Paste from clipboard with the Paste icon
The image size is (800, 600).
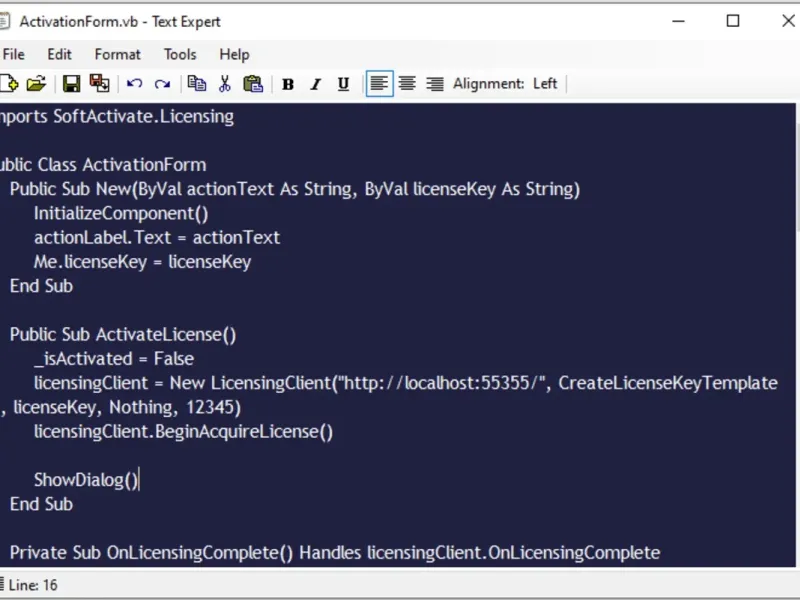253,83
